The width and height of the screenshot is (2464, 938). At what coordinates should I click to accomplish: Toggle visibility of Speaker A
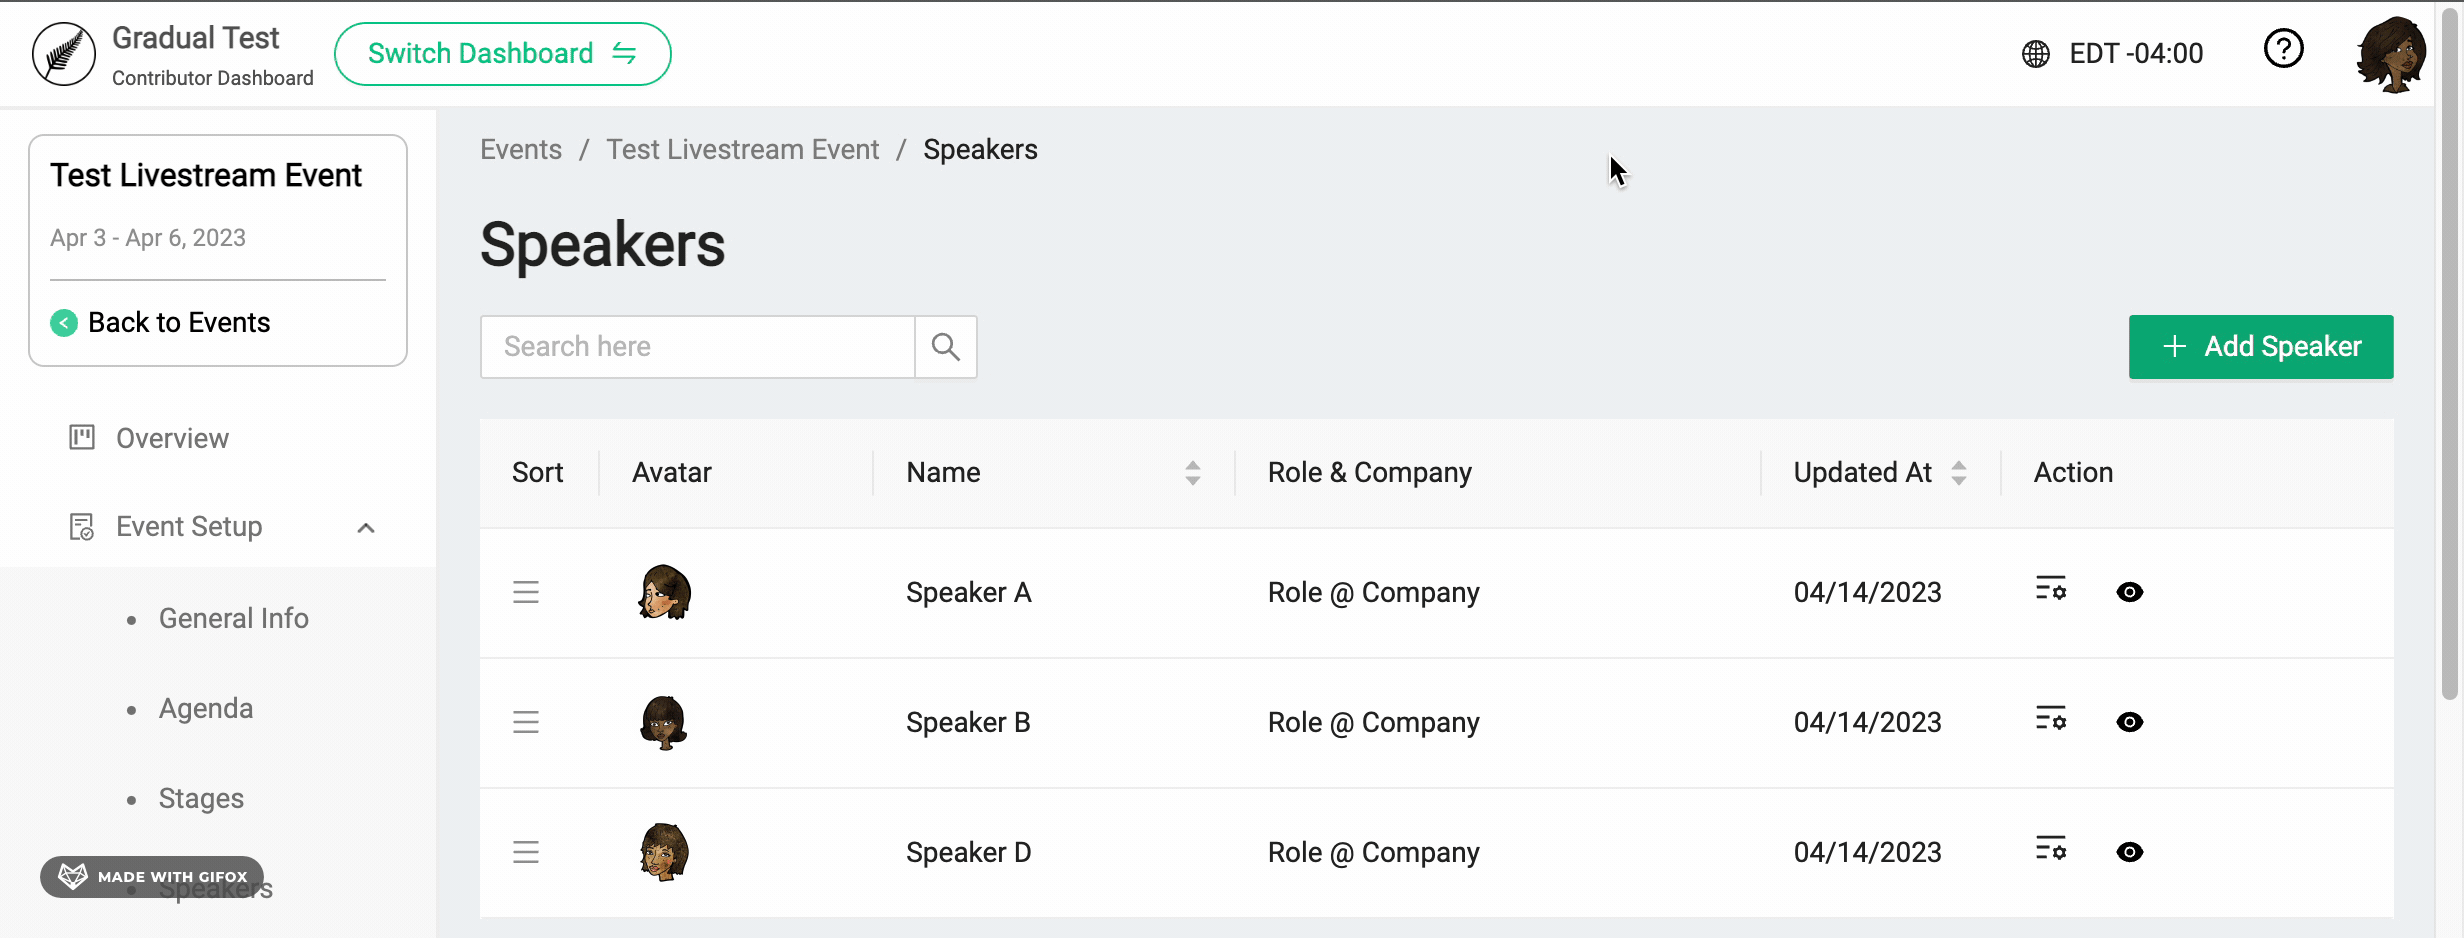tap(2129, 592)
